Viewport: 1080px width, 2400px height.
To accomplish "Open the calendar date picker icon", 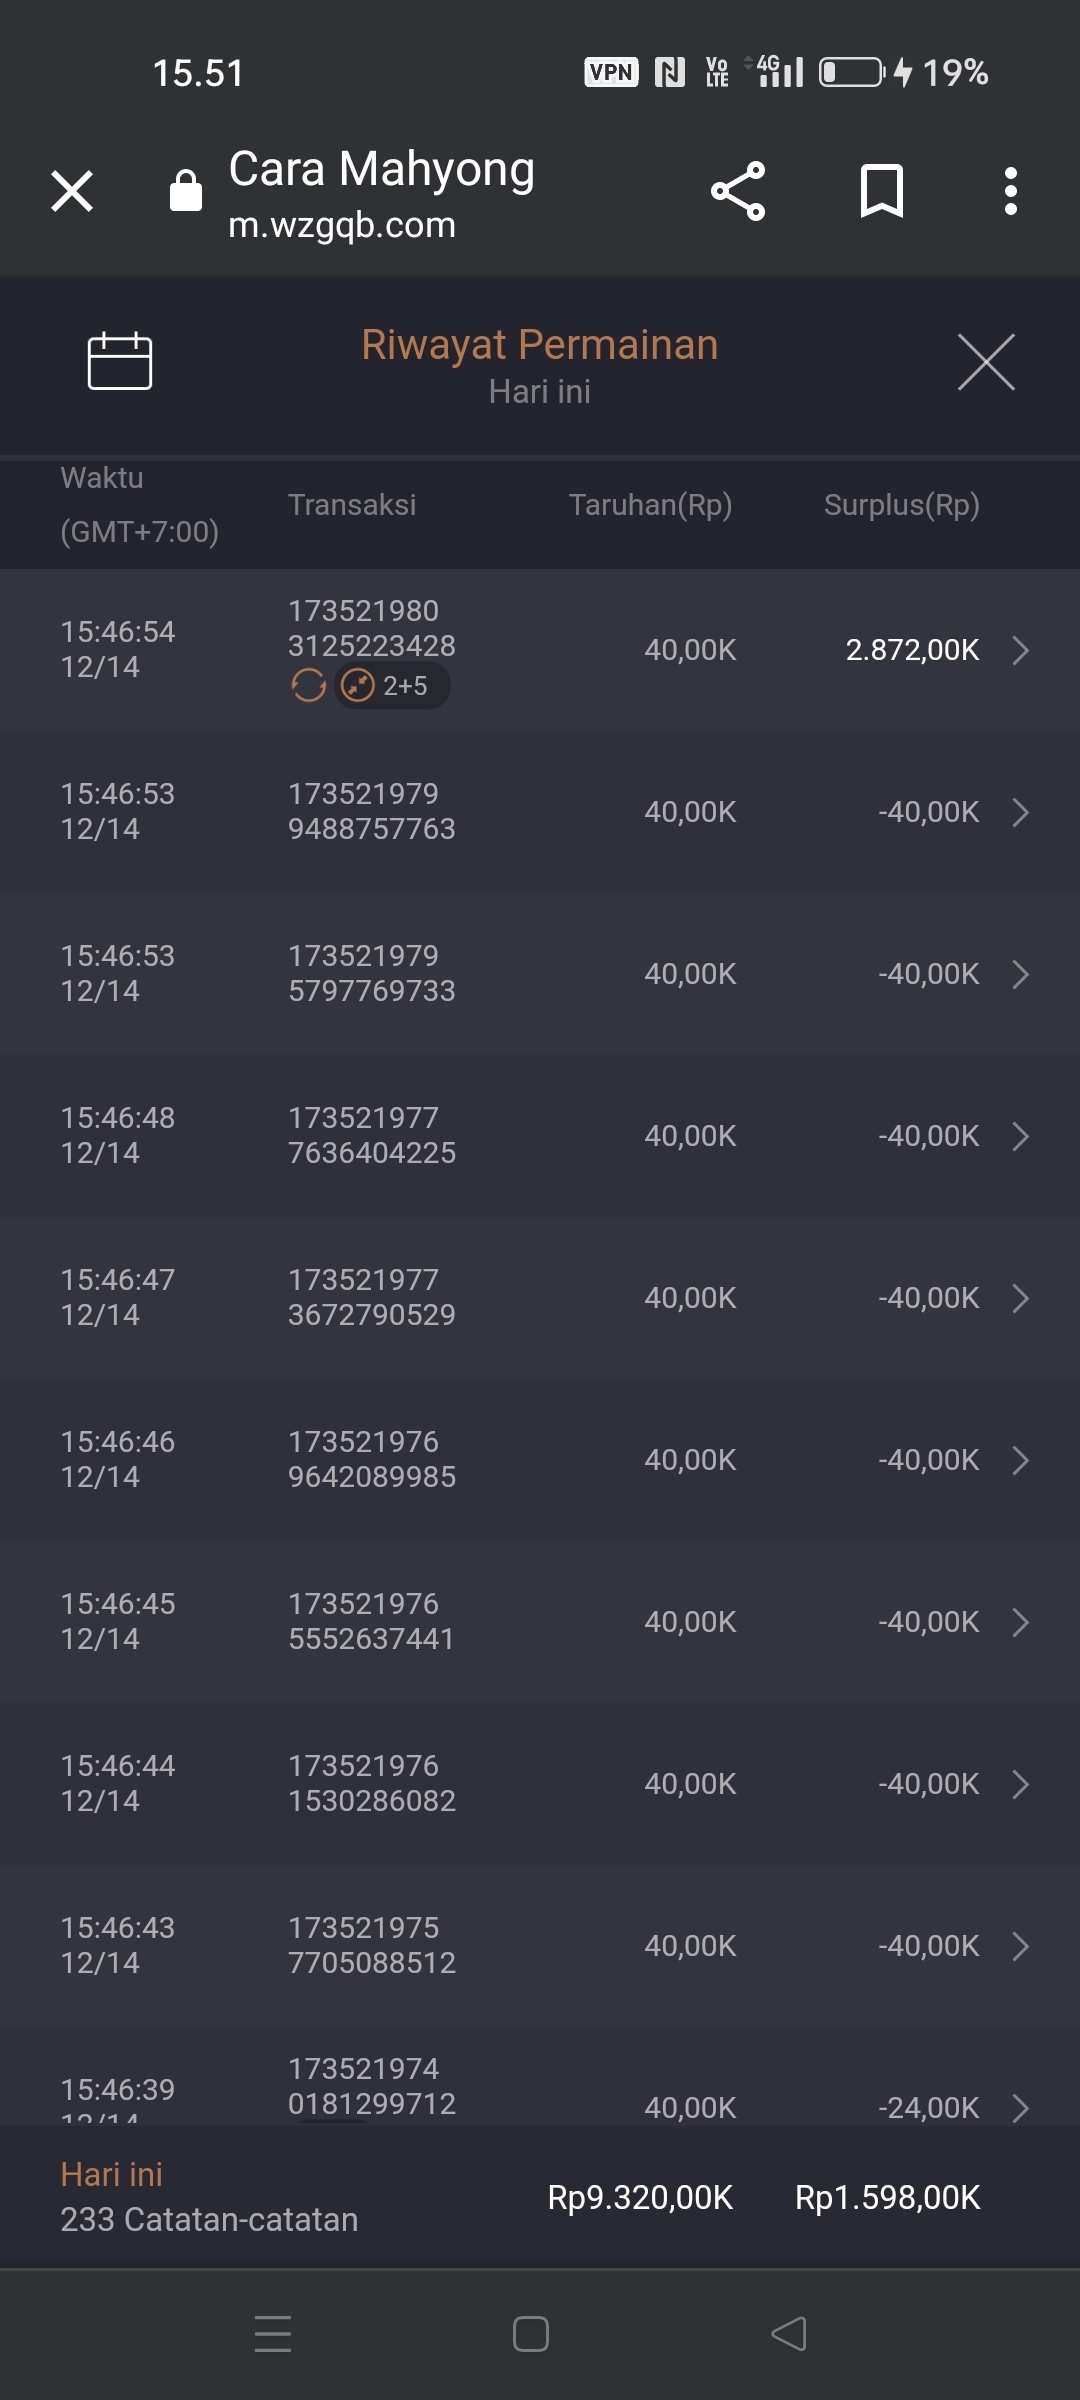I will (x=120, y=361).
